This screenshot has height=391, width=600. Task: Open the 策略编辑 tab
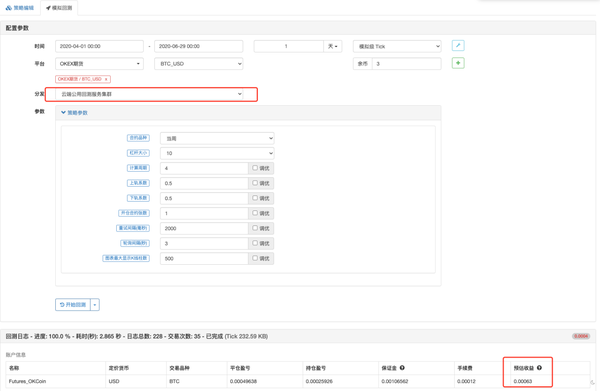coord(20,8)
